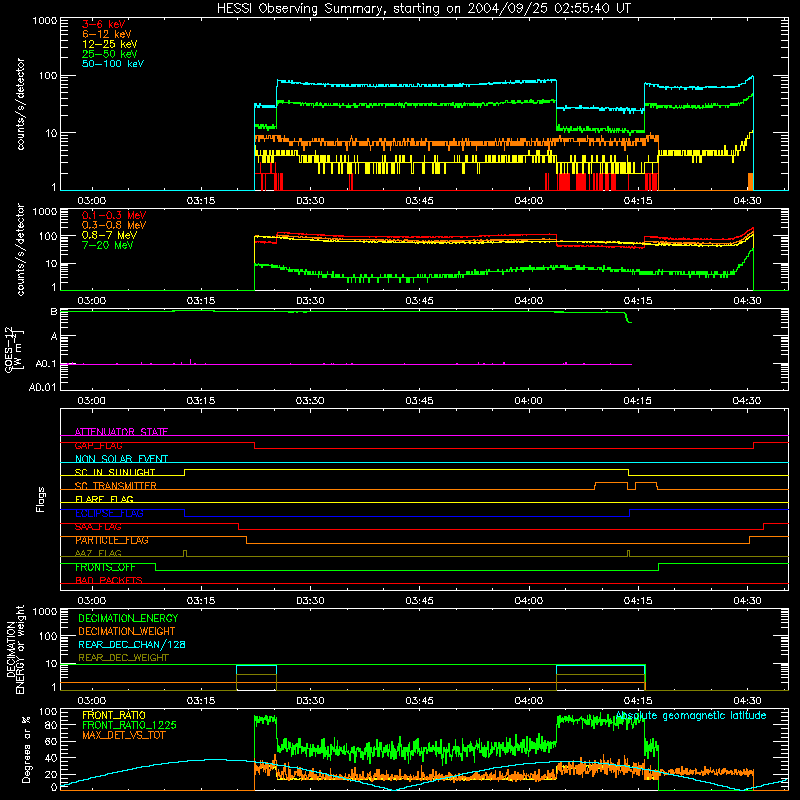The width and height of the screenshot is (800, 800).
Task: Click the Absolute geomagnetic latitude label
Action: click(x=691, y=716)
